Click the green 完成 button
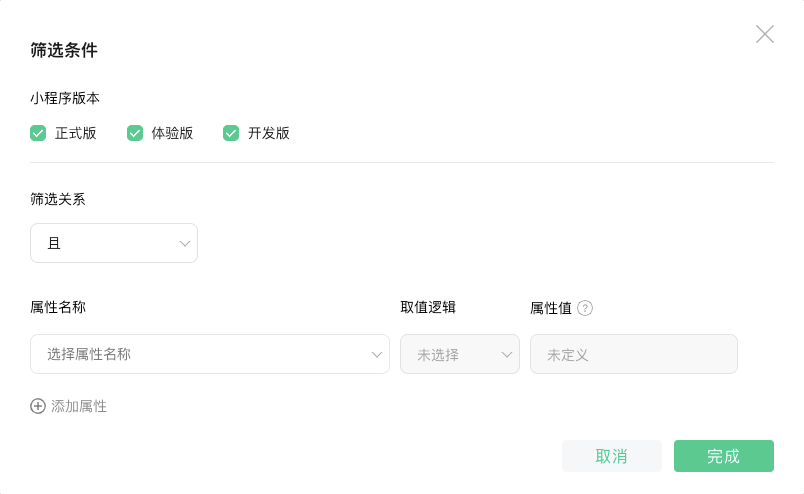This screenshot has height=494, width=804. coord(723,456)
